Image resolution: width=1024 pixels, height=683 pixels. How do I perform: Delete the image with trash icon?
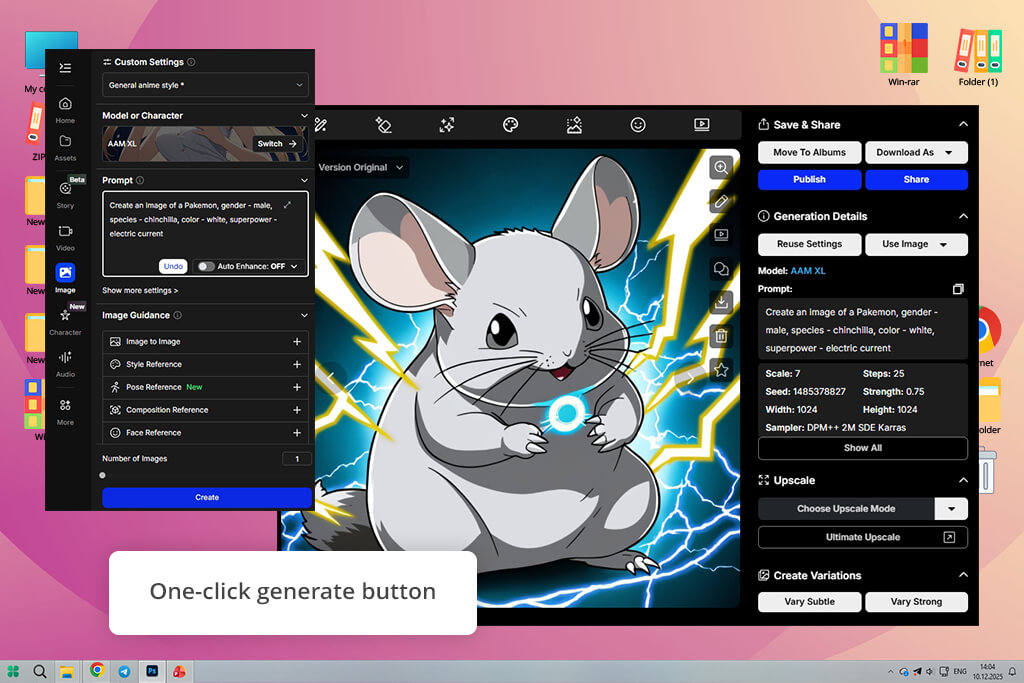tap(721, 336)
